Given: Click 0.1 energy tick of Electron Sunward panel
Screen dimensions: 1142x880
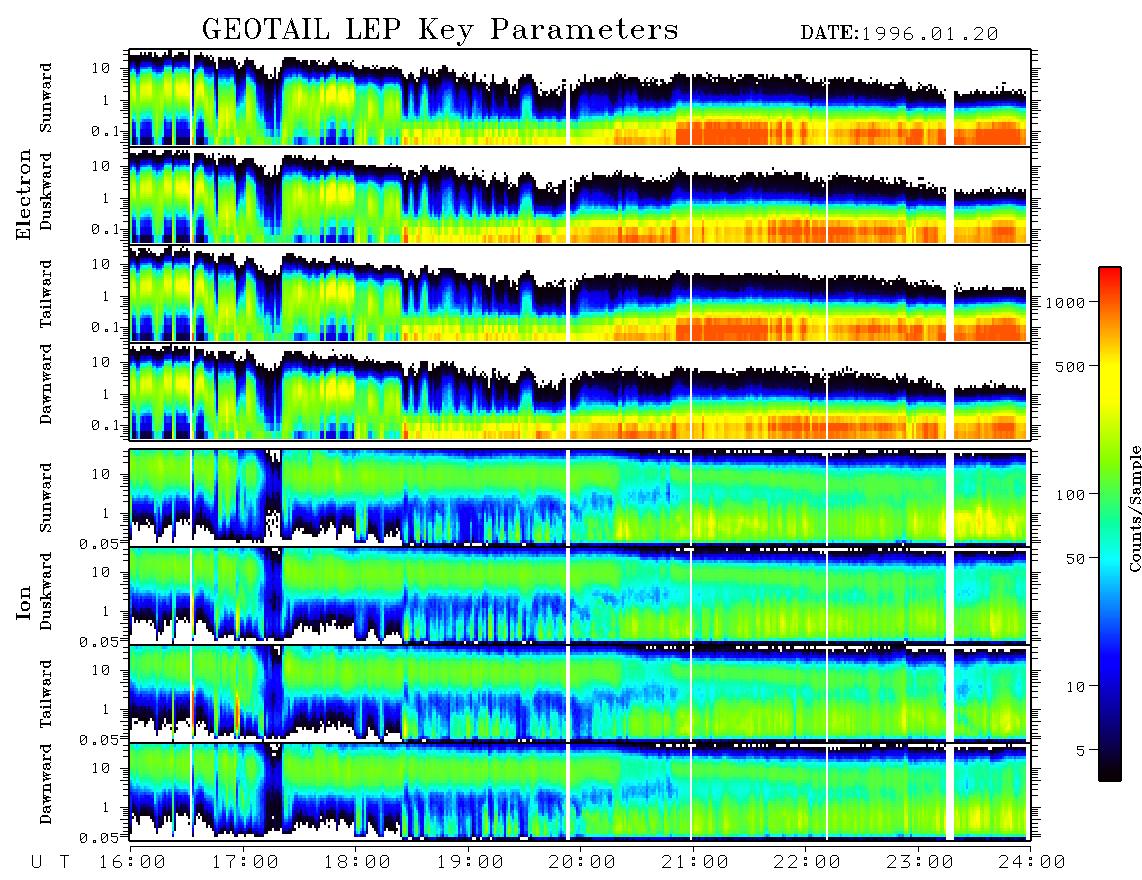Looking at the screenshot, I should [x=105, y=131].
